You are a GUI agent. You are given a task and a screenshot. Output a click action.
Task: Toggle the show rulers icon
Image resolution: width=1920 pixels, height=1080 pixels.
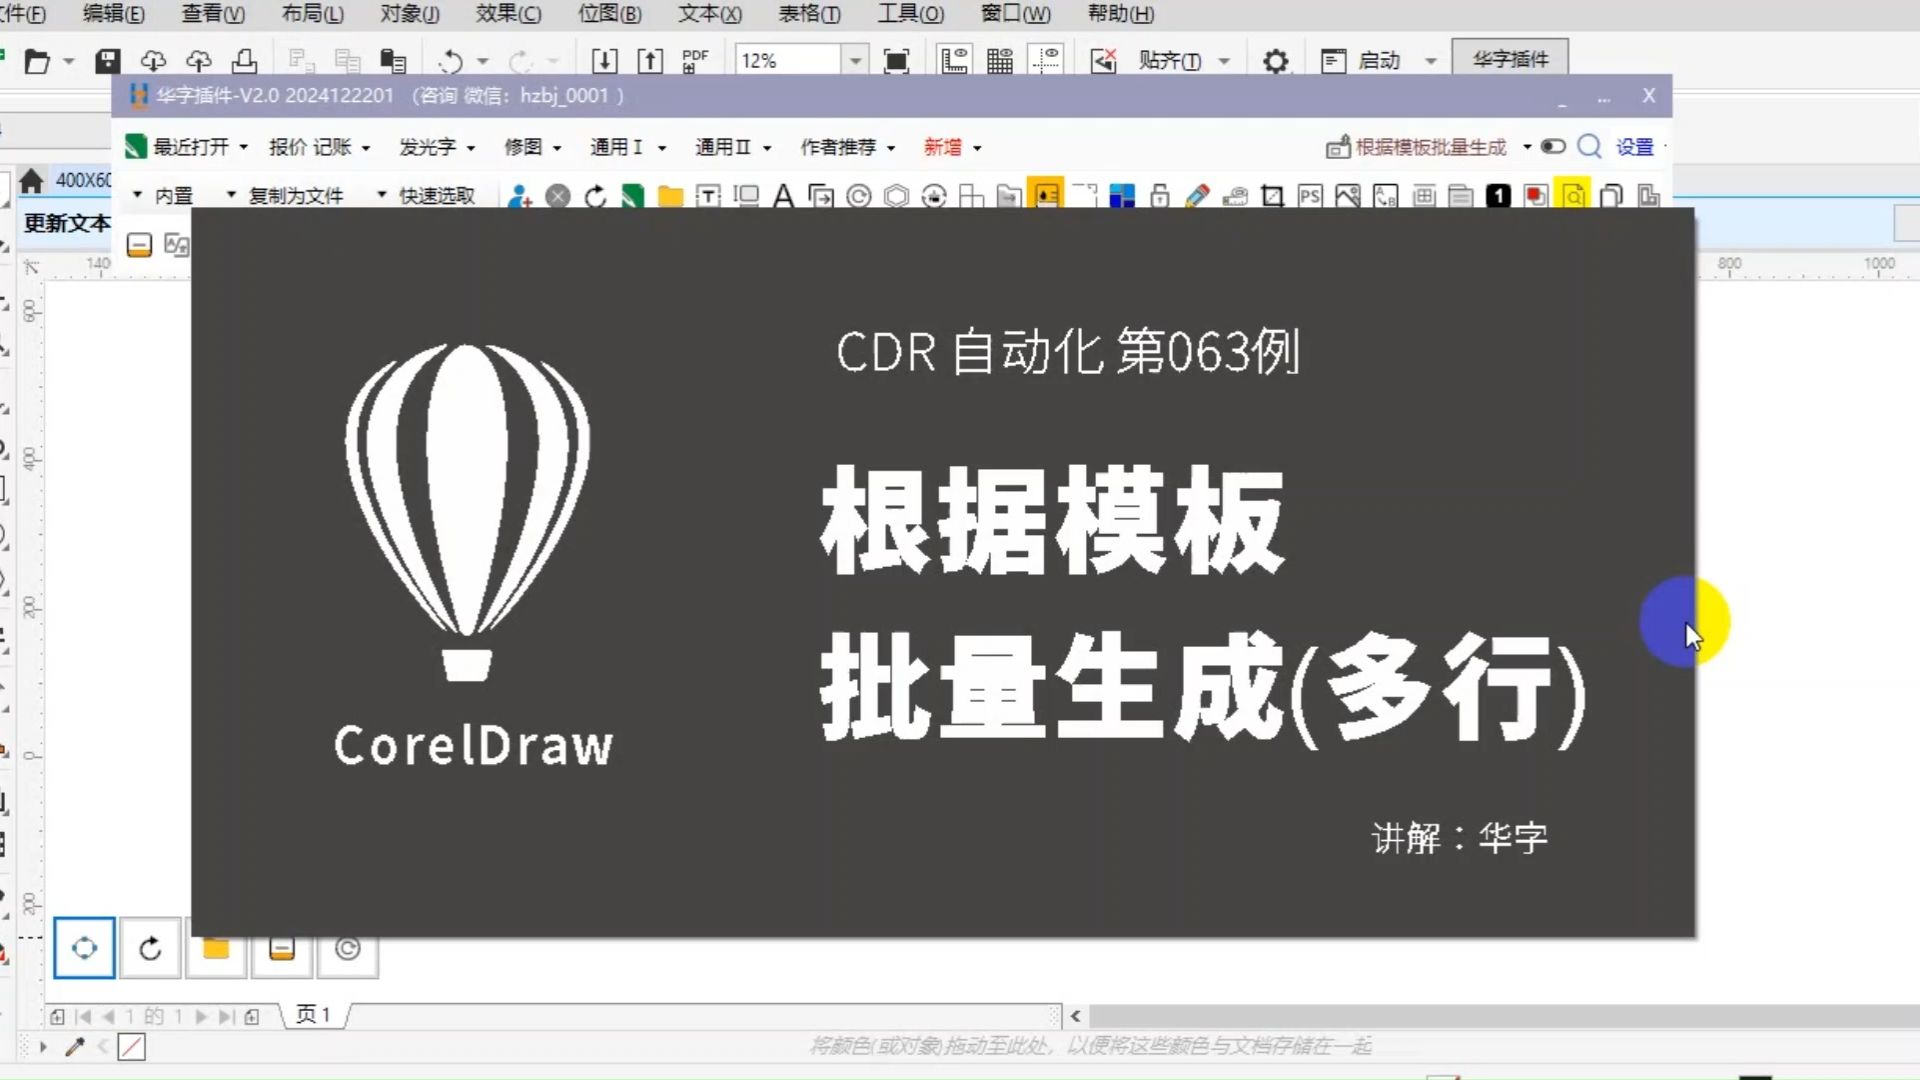955,61
